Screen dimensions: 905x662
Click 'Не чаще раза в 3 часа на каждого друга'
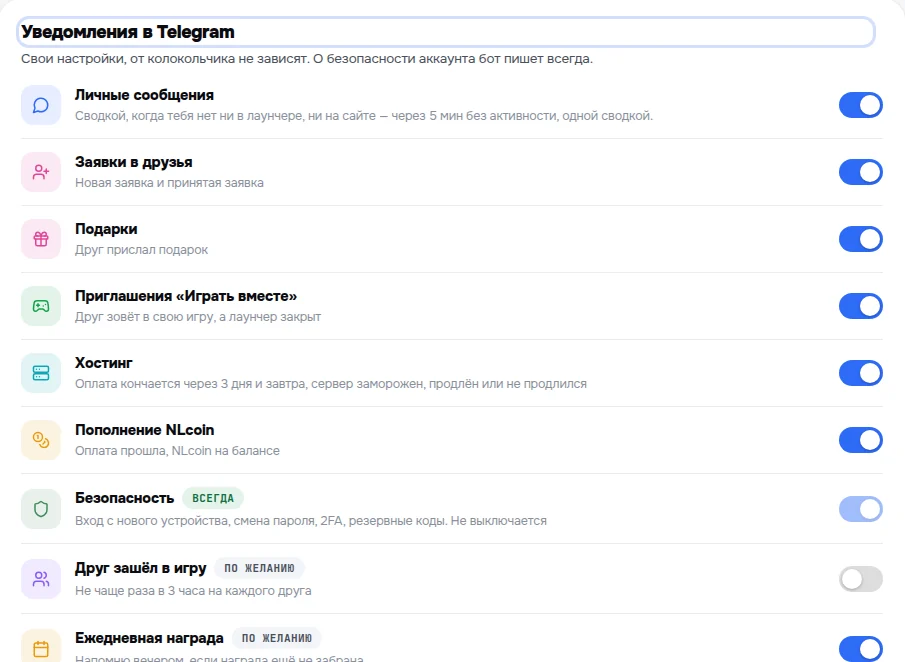click(193, 591)
